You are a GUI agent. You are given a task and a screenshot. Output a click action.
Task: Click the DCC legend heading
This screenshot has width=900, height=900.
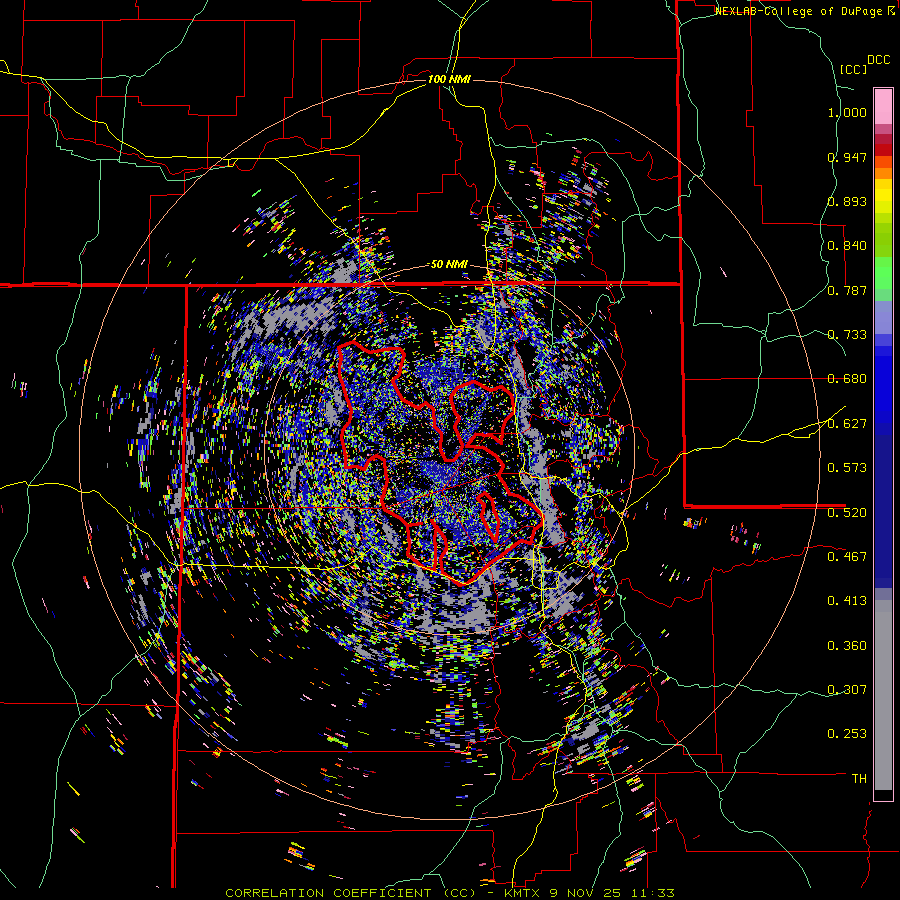878,60
